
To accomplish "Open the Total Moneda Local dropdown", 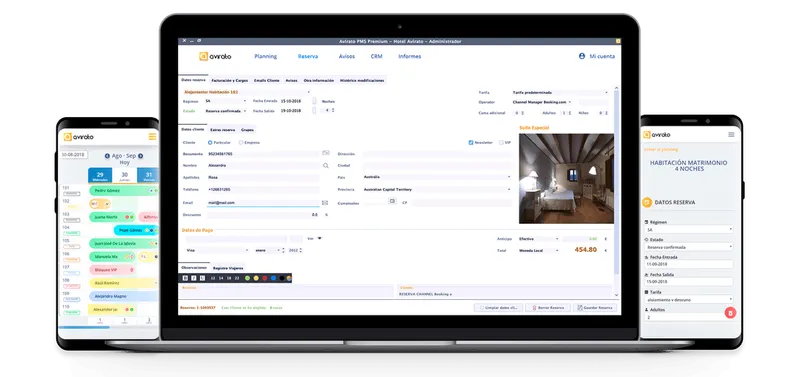I will point(538,250).
